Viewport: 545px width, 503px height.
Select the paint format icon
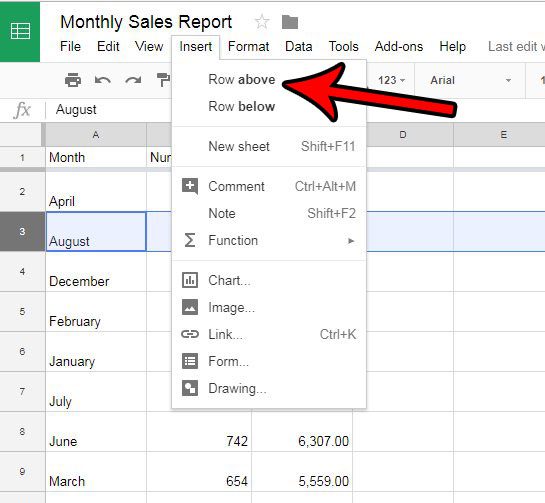click(x=163, y=80)
